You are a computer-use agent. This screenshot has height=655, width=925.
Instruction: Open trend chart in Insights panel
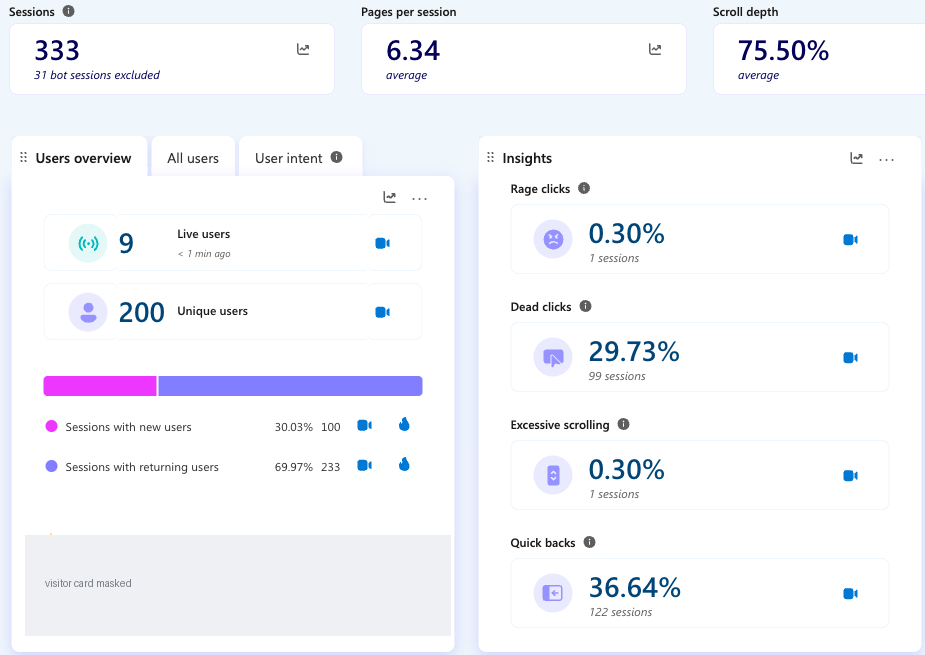point(857,158)
